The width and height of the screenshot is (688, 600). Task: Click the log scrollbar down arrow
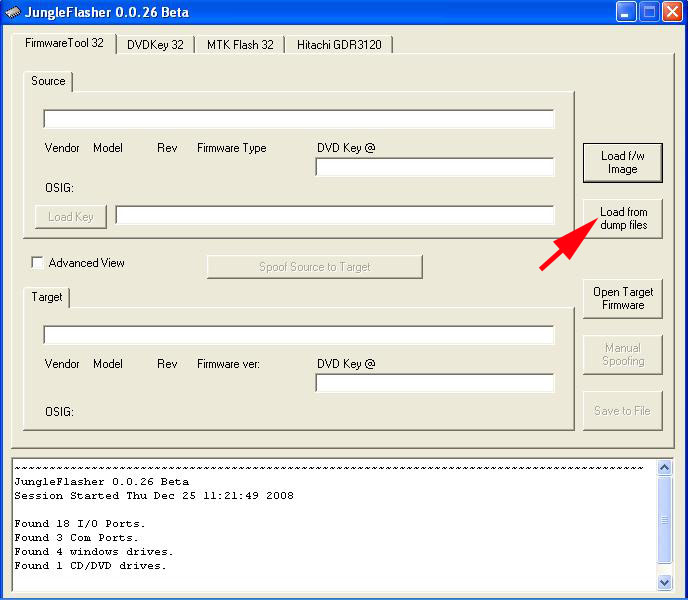pos(664,582)
